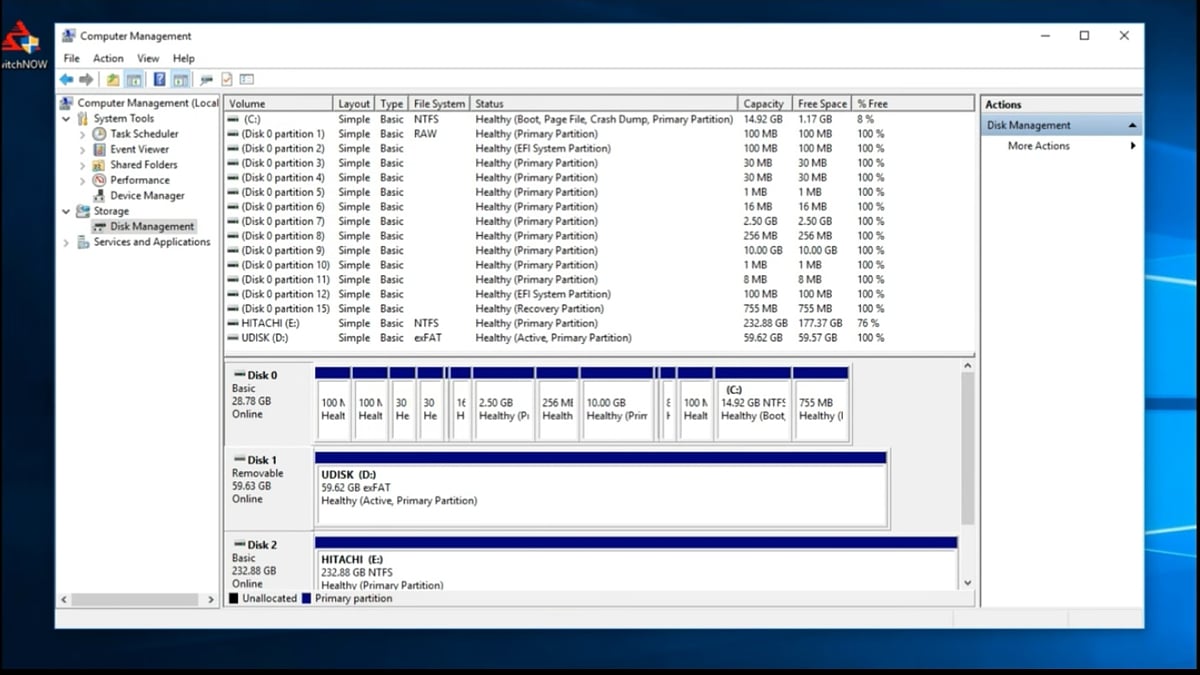Viewport: 1200px width, 675px height.
Task: Open the View menu
Action: [x=148, y=58]
